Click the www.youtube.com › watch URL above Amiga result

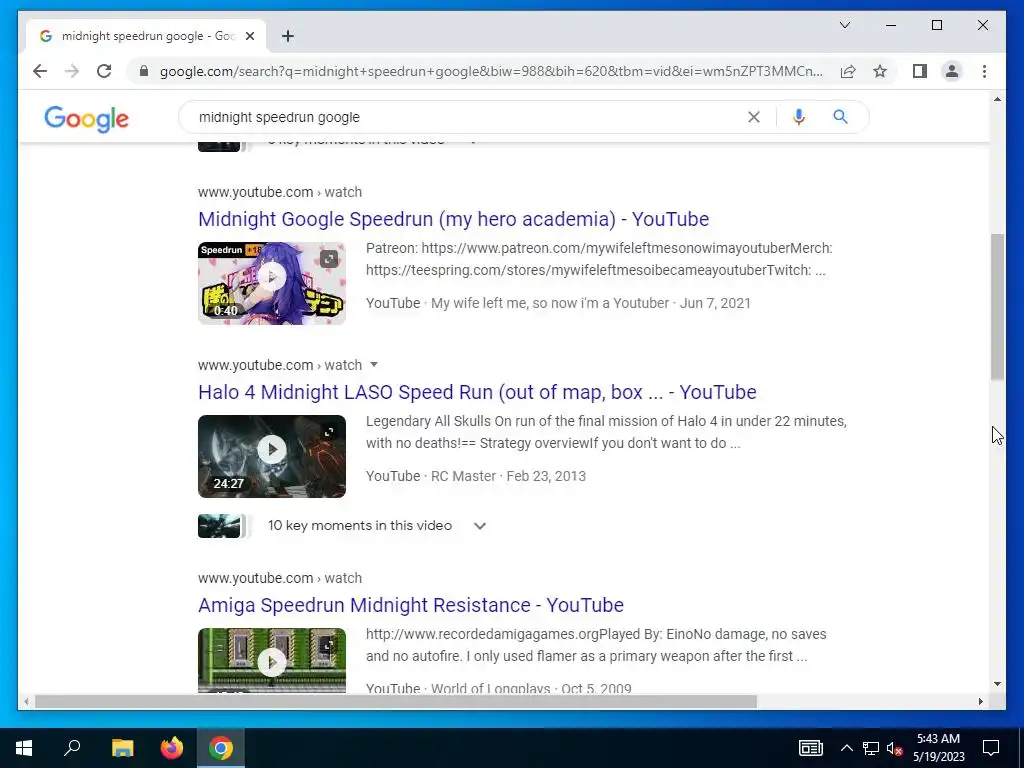(280, 578)
